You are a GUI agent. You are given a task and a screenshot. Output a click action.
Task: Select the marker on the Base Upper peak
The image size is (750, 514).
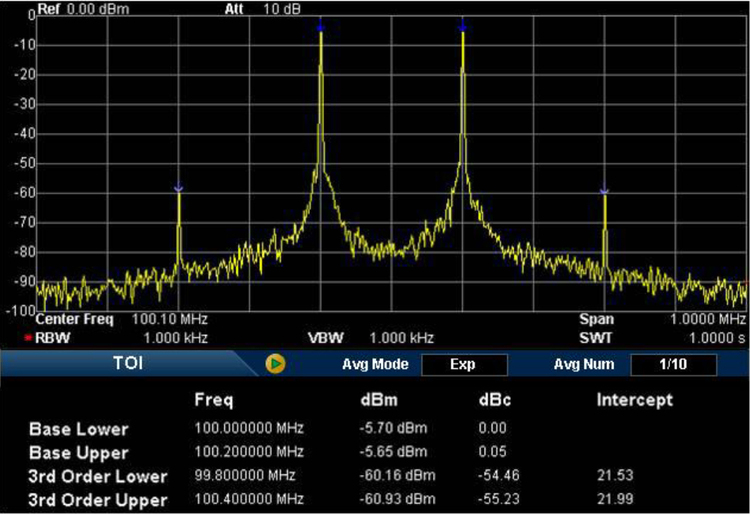coord(463,23)
